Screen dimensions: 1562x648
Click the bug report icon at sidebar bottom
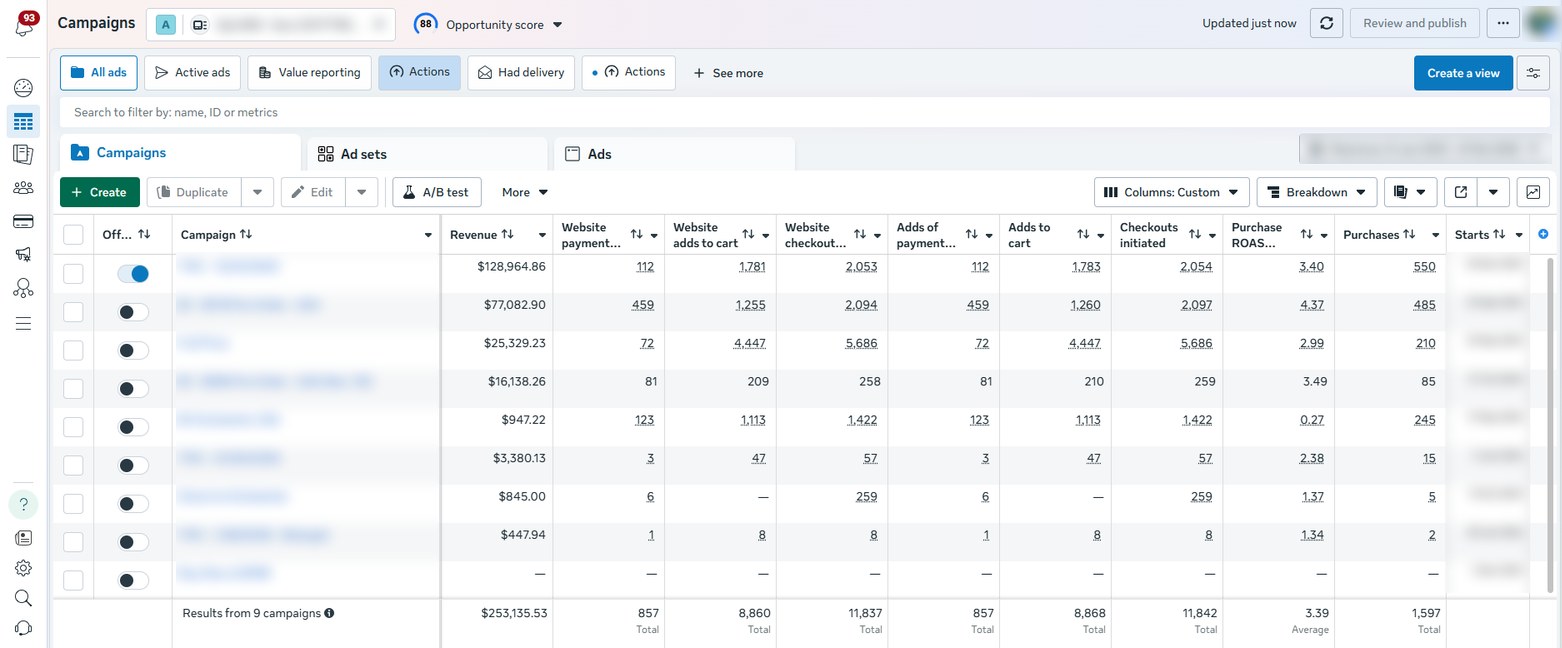[x=23, y=628]
